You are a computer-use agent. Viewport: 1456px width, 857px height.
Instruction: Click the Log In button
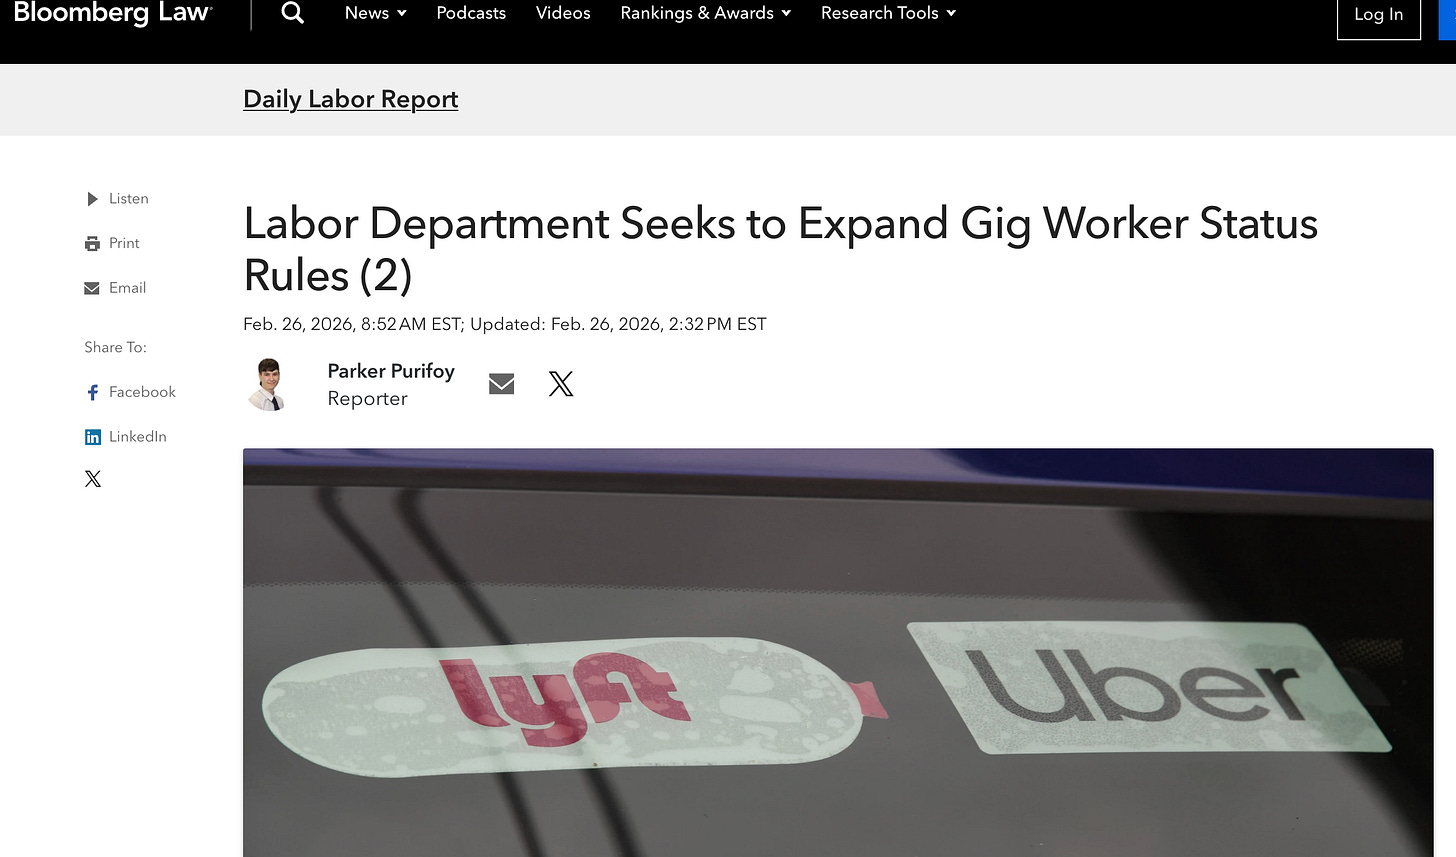[1378, 14]
